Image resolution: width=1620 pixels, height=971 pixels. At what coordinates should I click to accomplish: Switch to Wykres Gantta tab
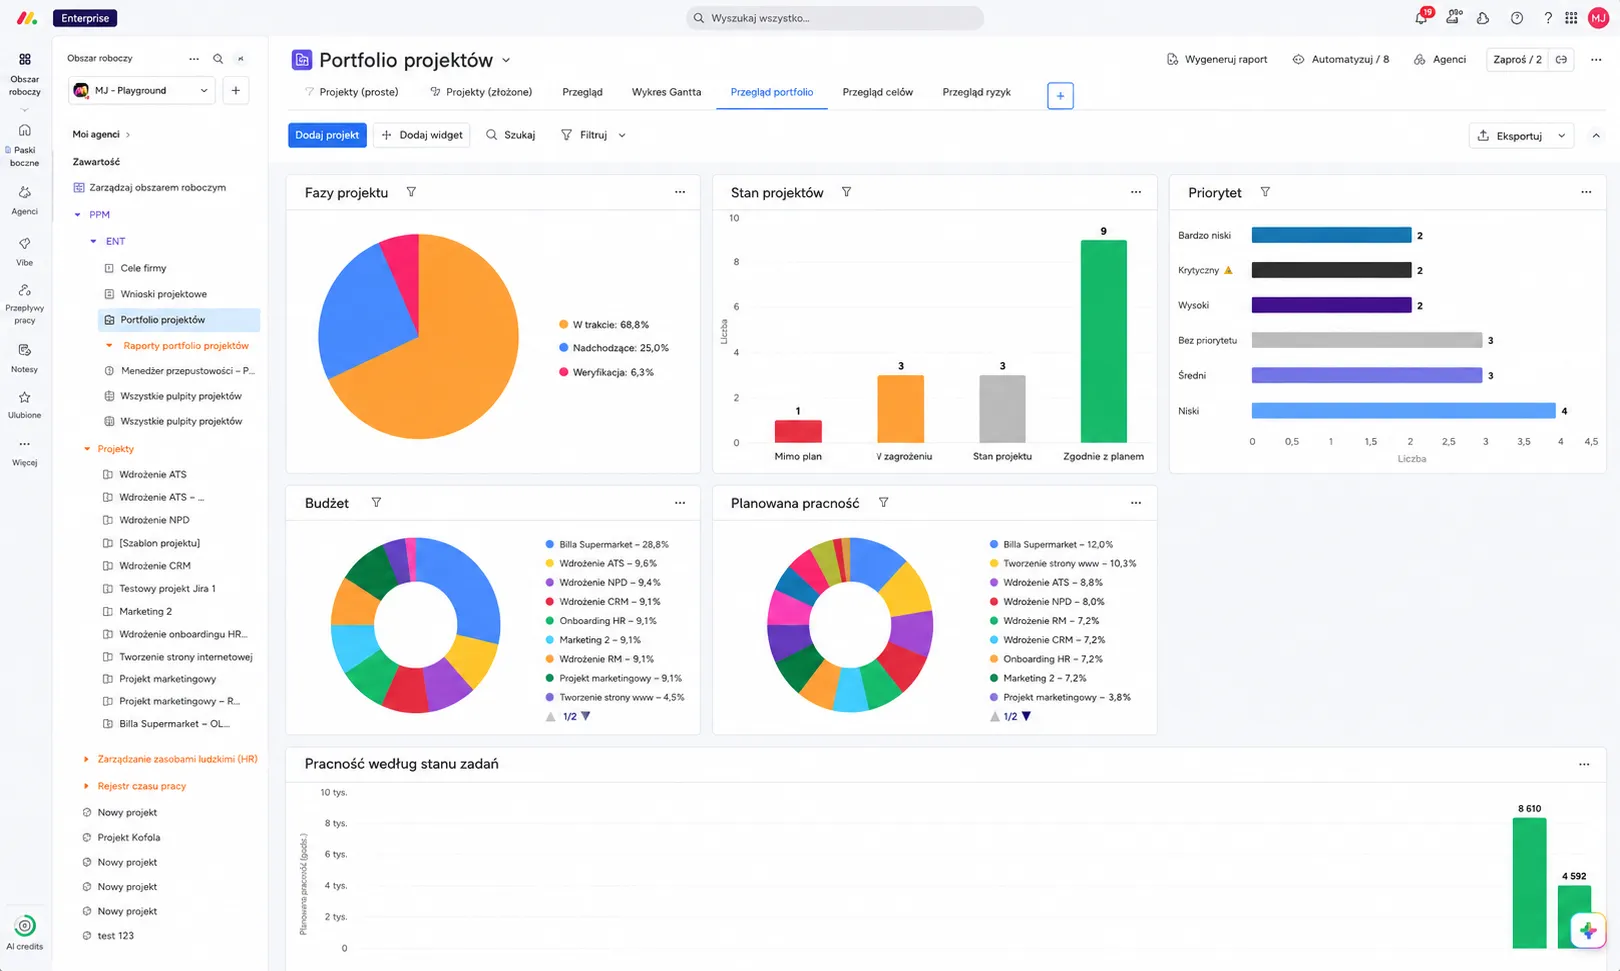tap(666, 92)
